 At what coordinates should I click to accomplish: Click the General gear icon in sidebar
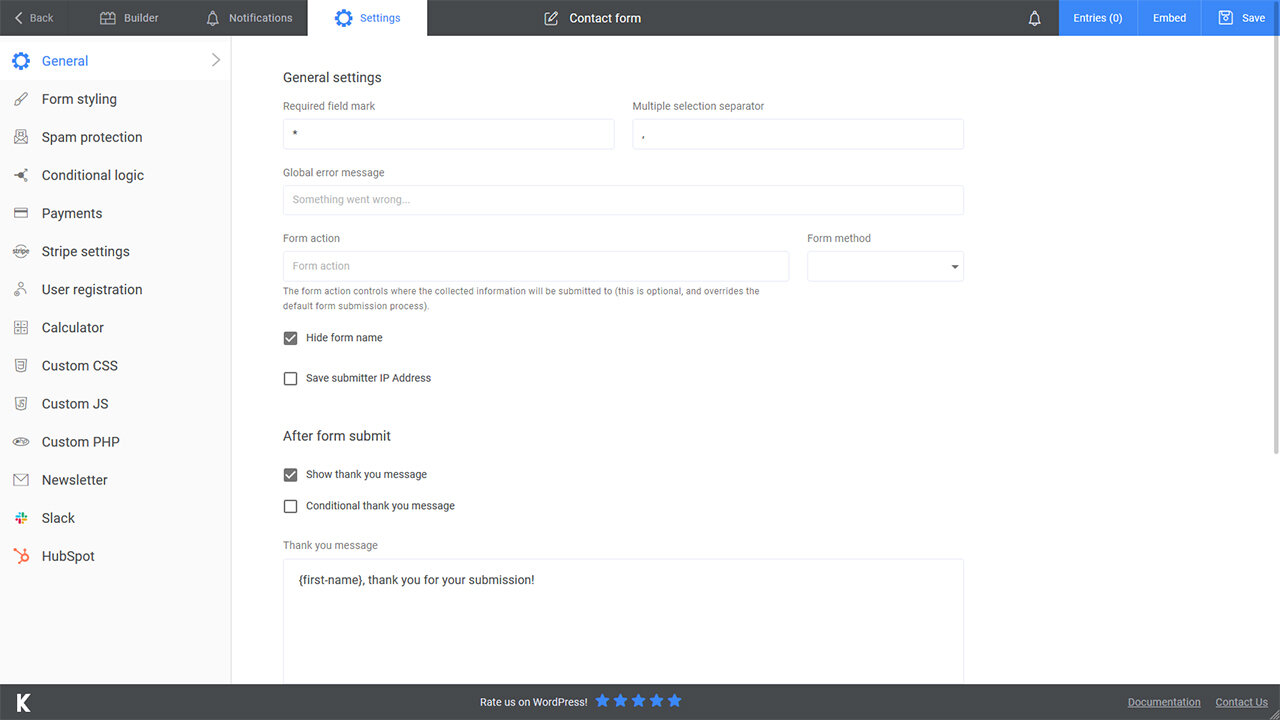point(21,61)
